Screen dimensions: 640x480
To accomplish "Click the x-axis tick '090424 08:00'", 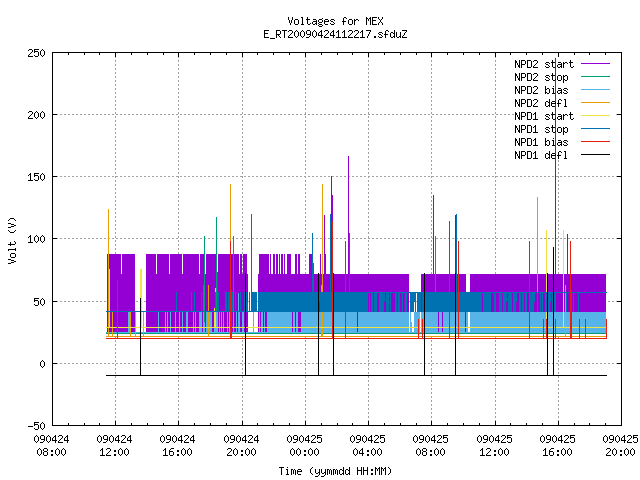I will click(51, 446).
